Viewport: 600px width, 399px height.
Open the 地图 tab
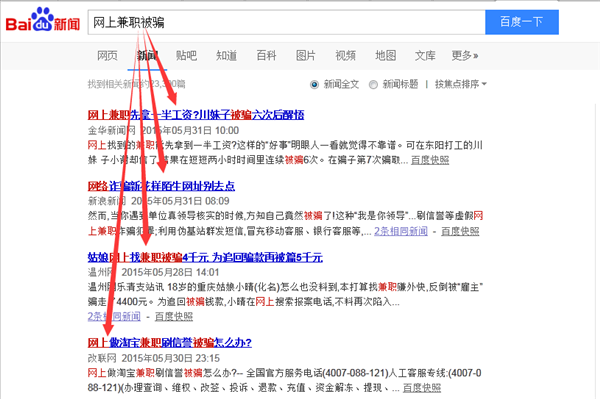click(x=385, y=56)
